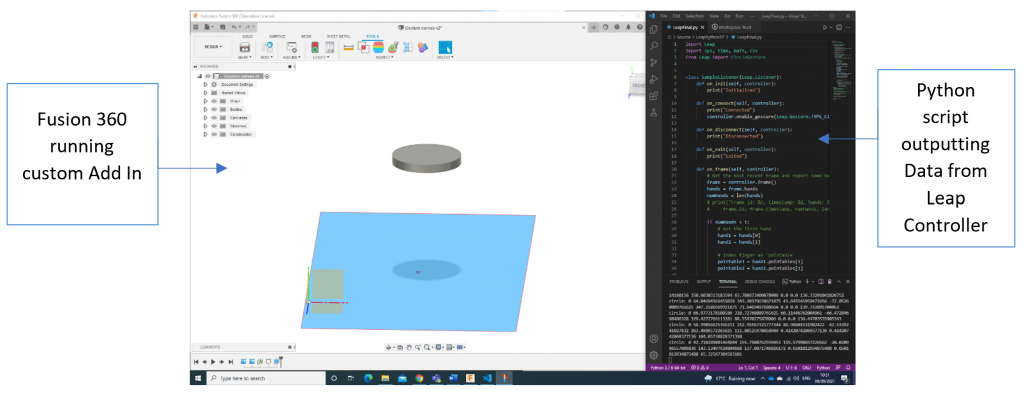Toggle visibility of Bodies folder

tap(214, 110)
